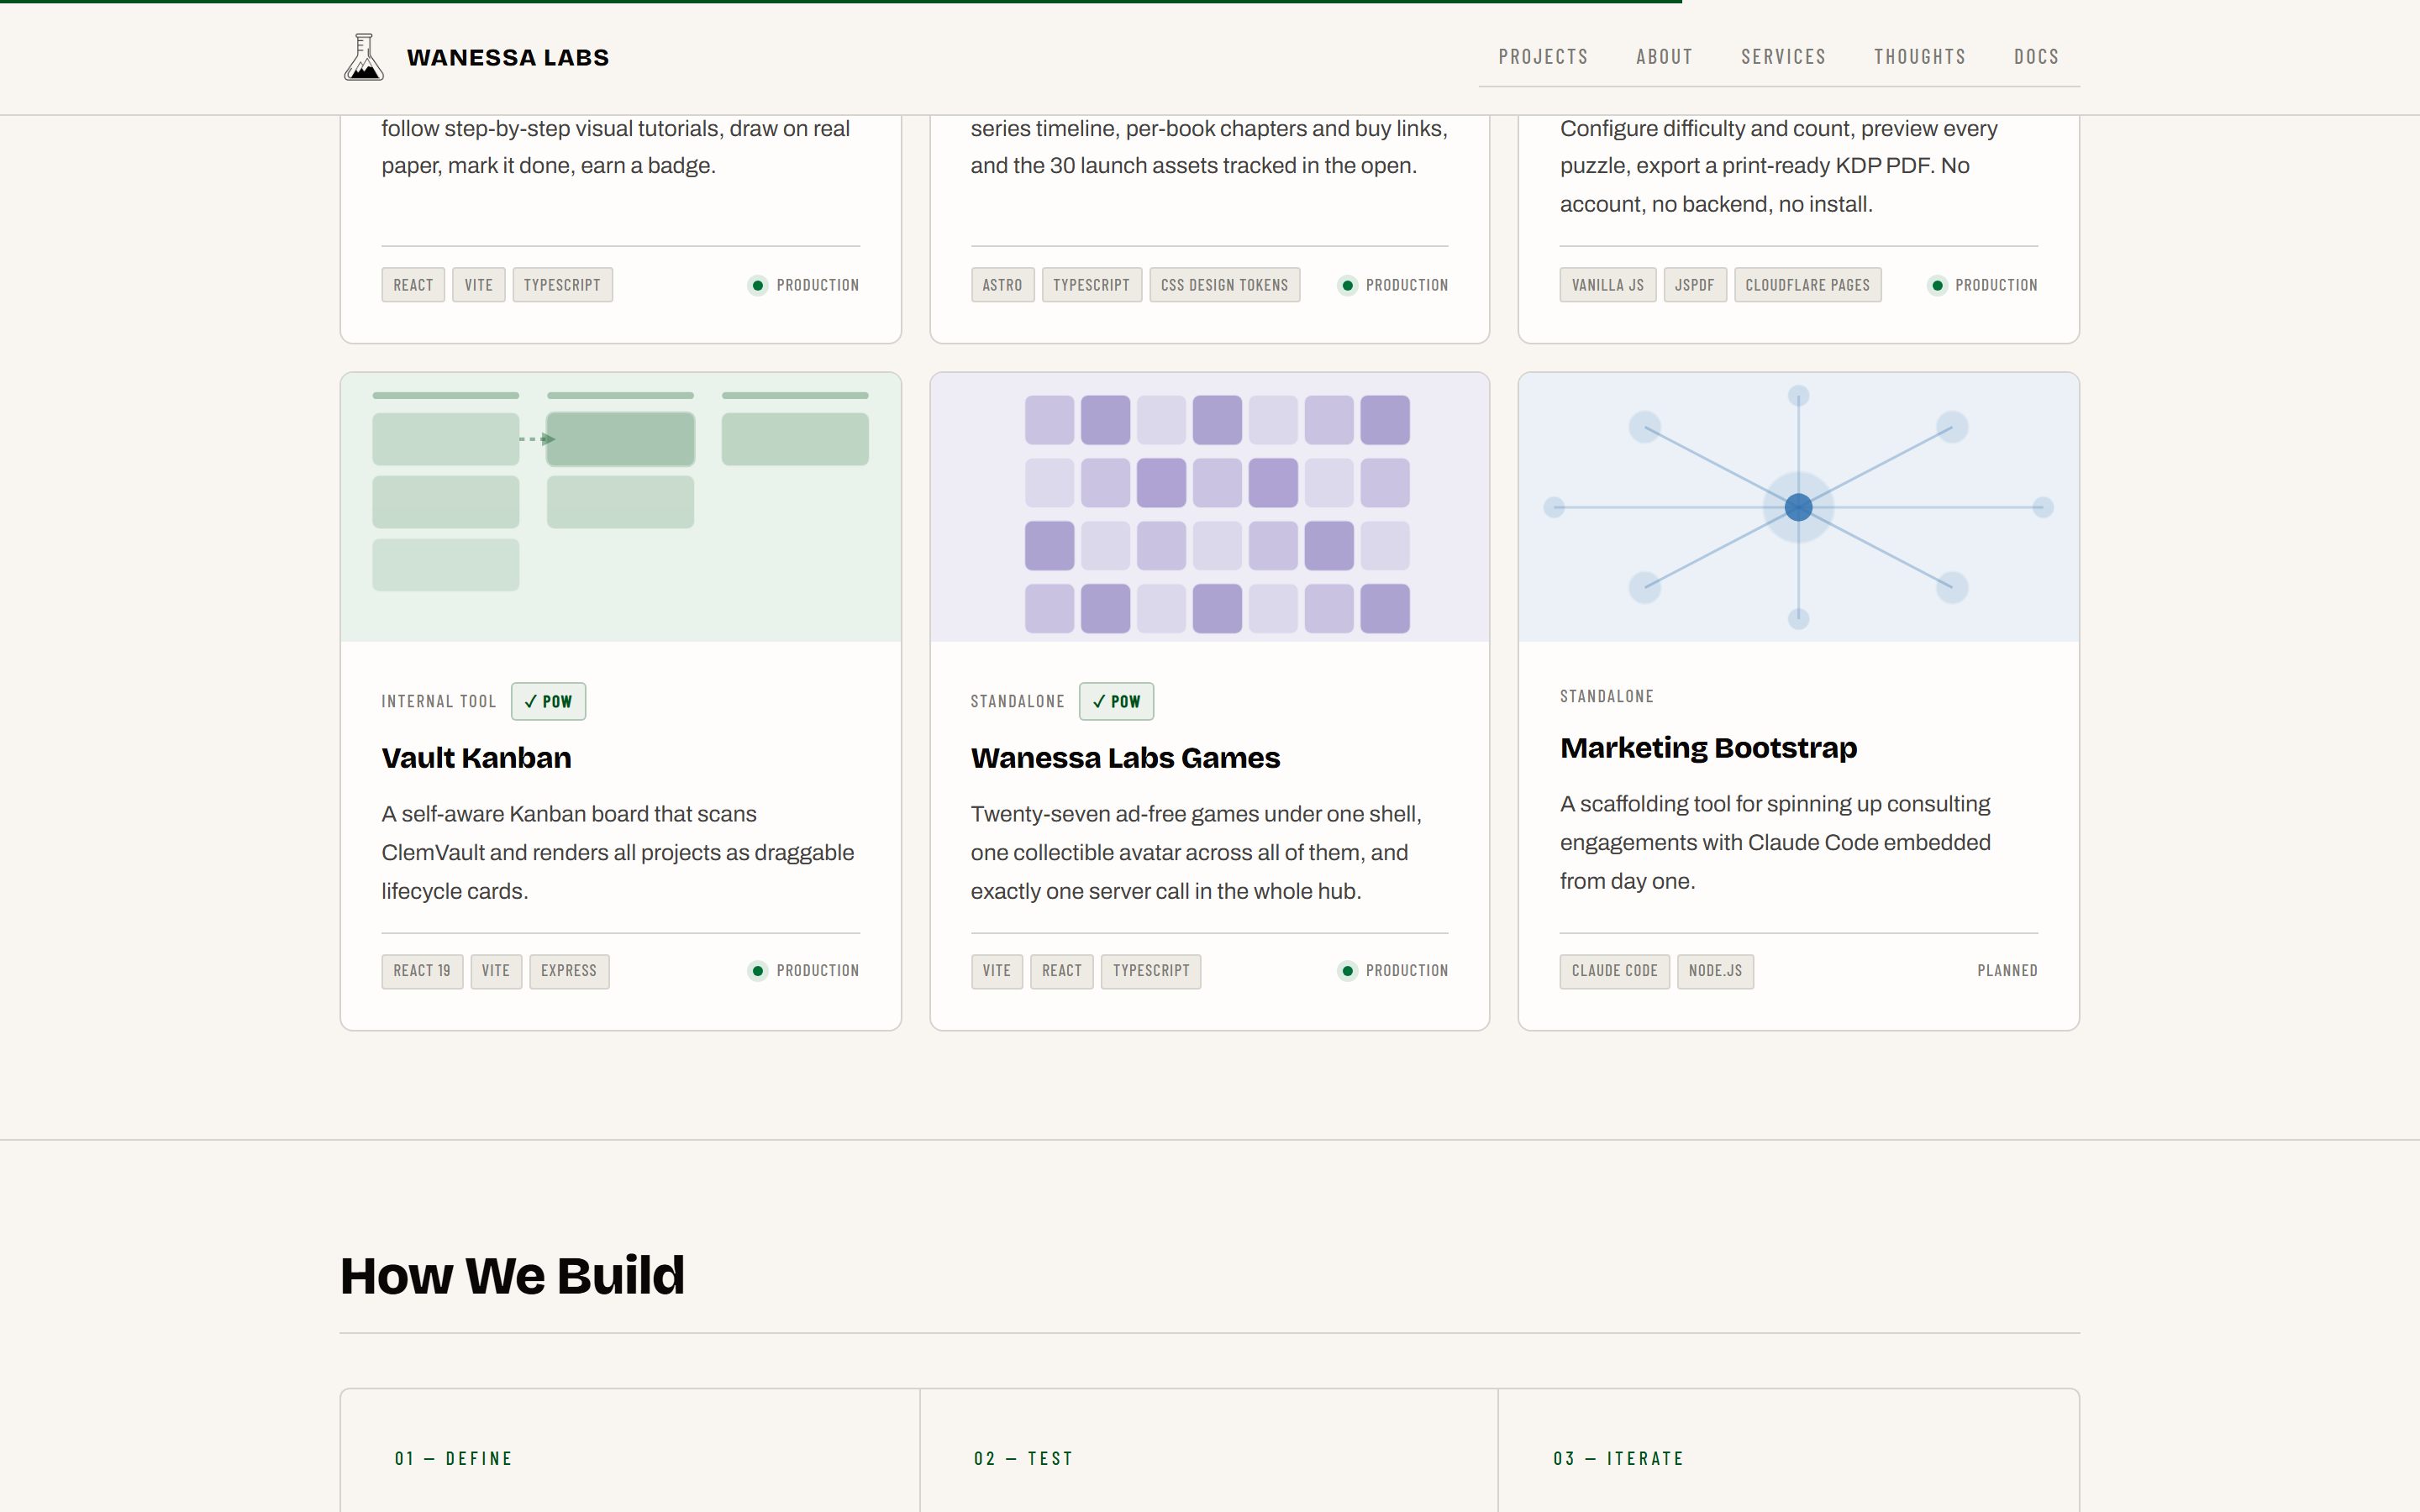Click the TYPESCRIPT tag on Wanessa Labs Games

pos(1151,971)
